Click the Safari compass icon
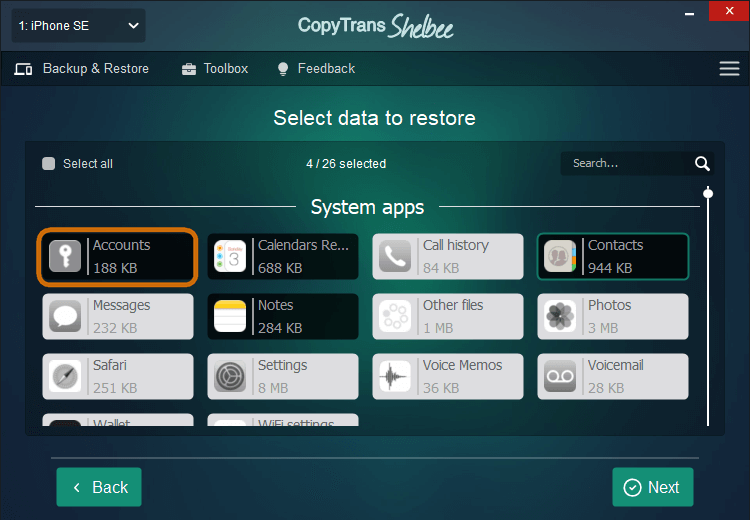Screen dimensions: 750x520 coord(65,376)
